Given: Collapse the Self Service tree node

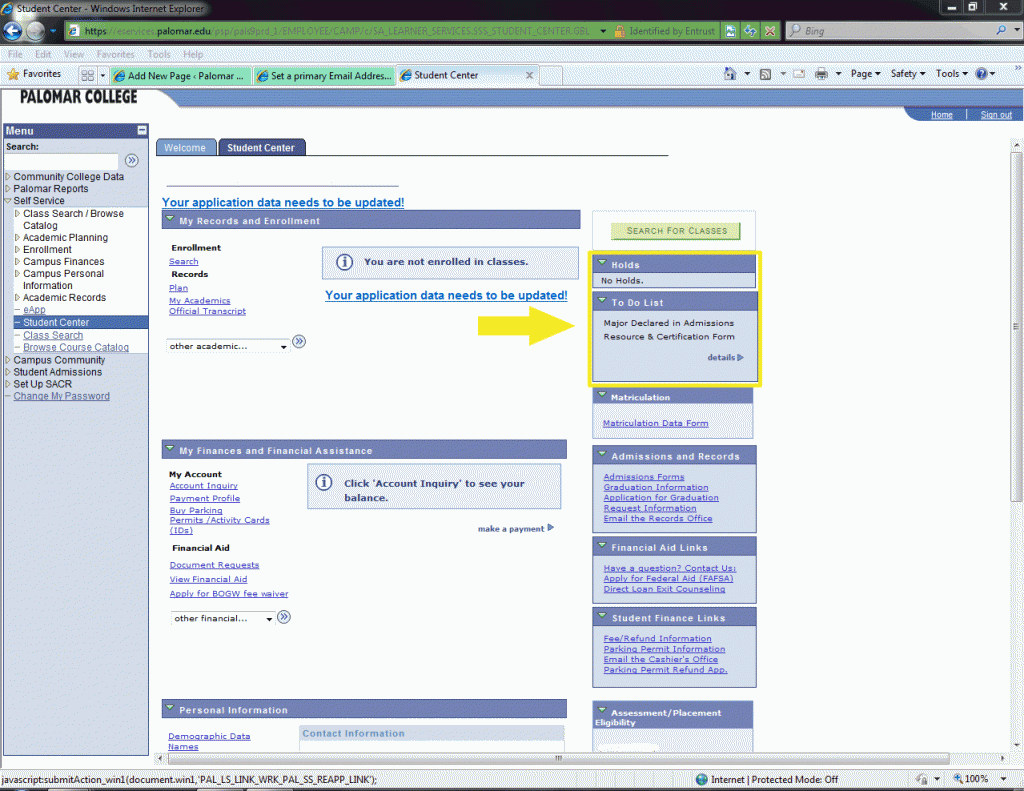Looking at the screenshot, I should point(8,201).
